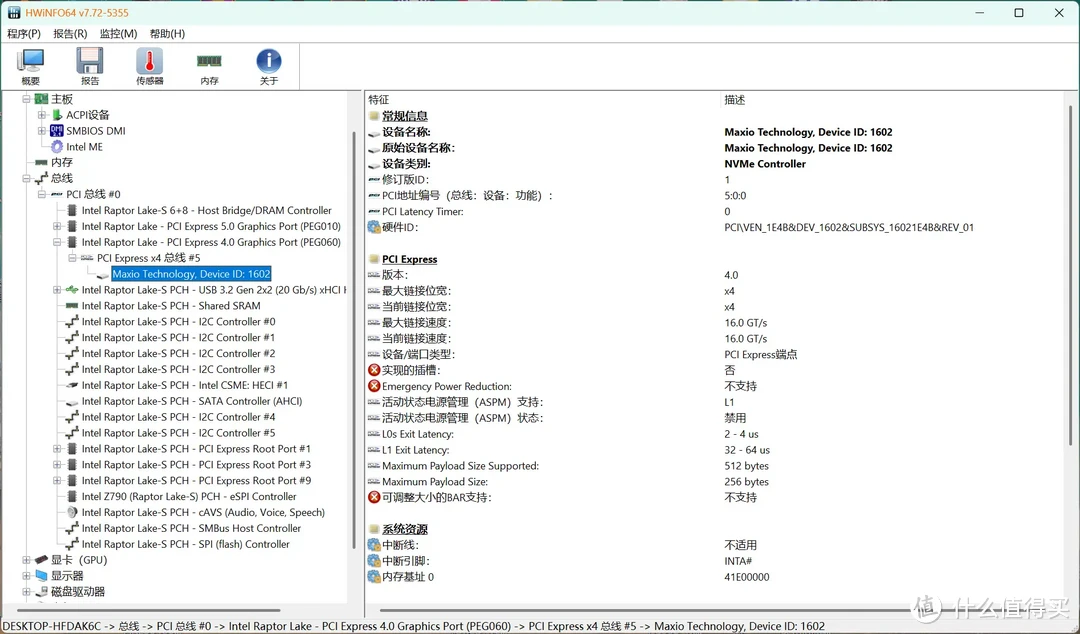
Task: Collapse the 总线 tree node
Action: tap(26, 178)
